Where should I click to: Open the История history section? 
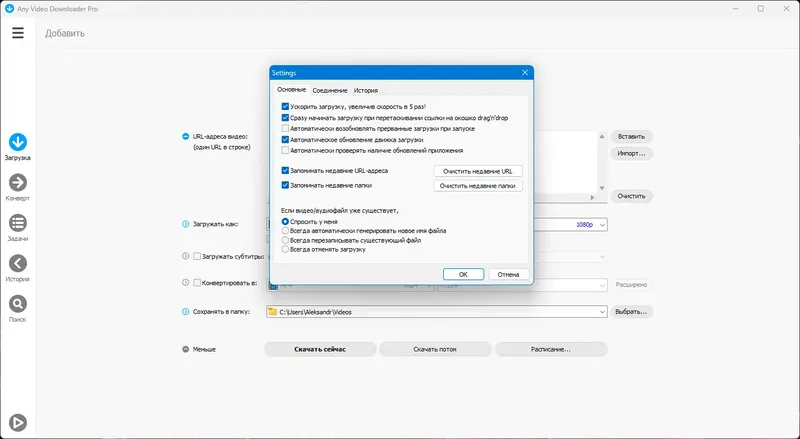pos(18,268)
